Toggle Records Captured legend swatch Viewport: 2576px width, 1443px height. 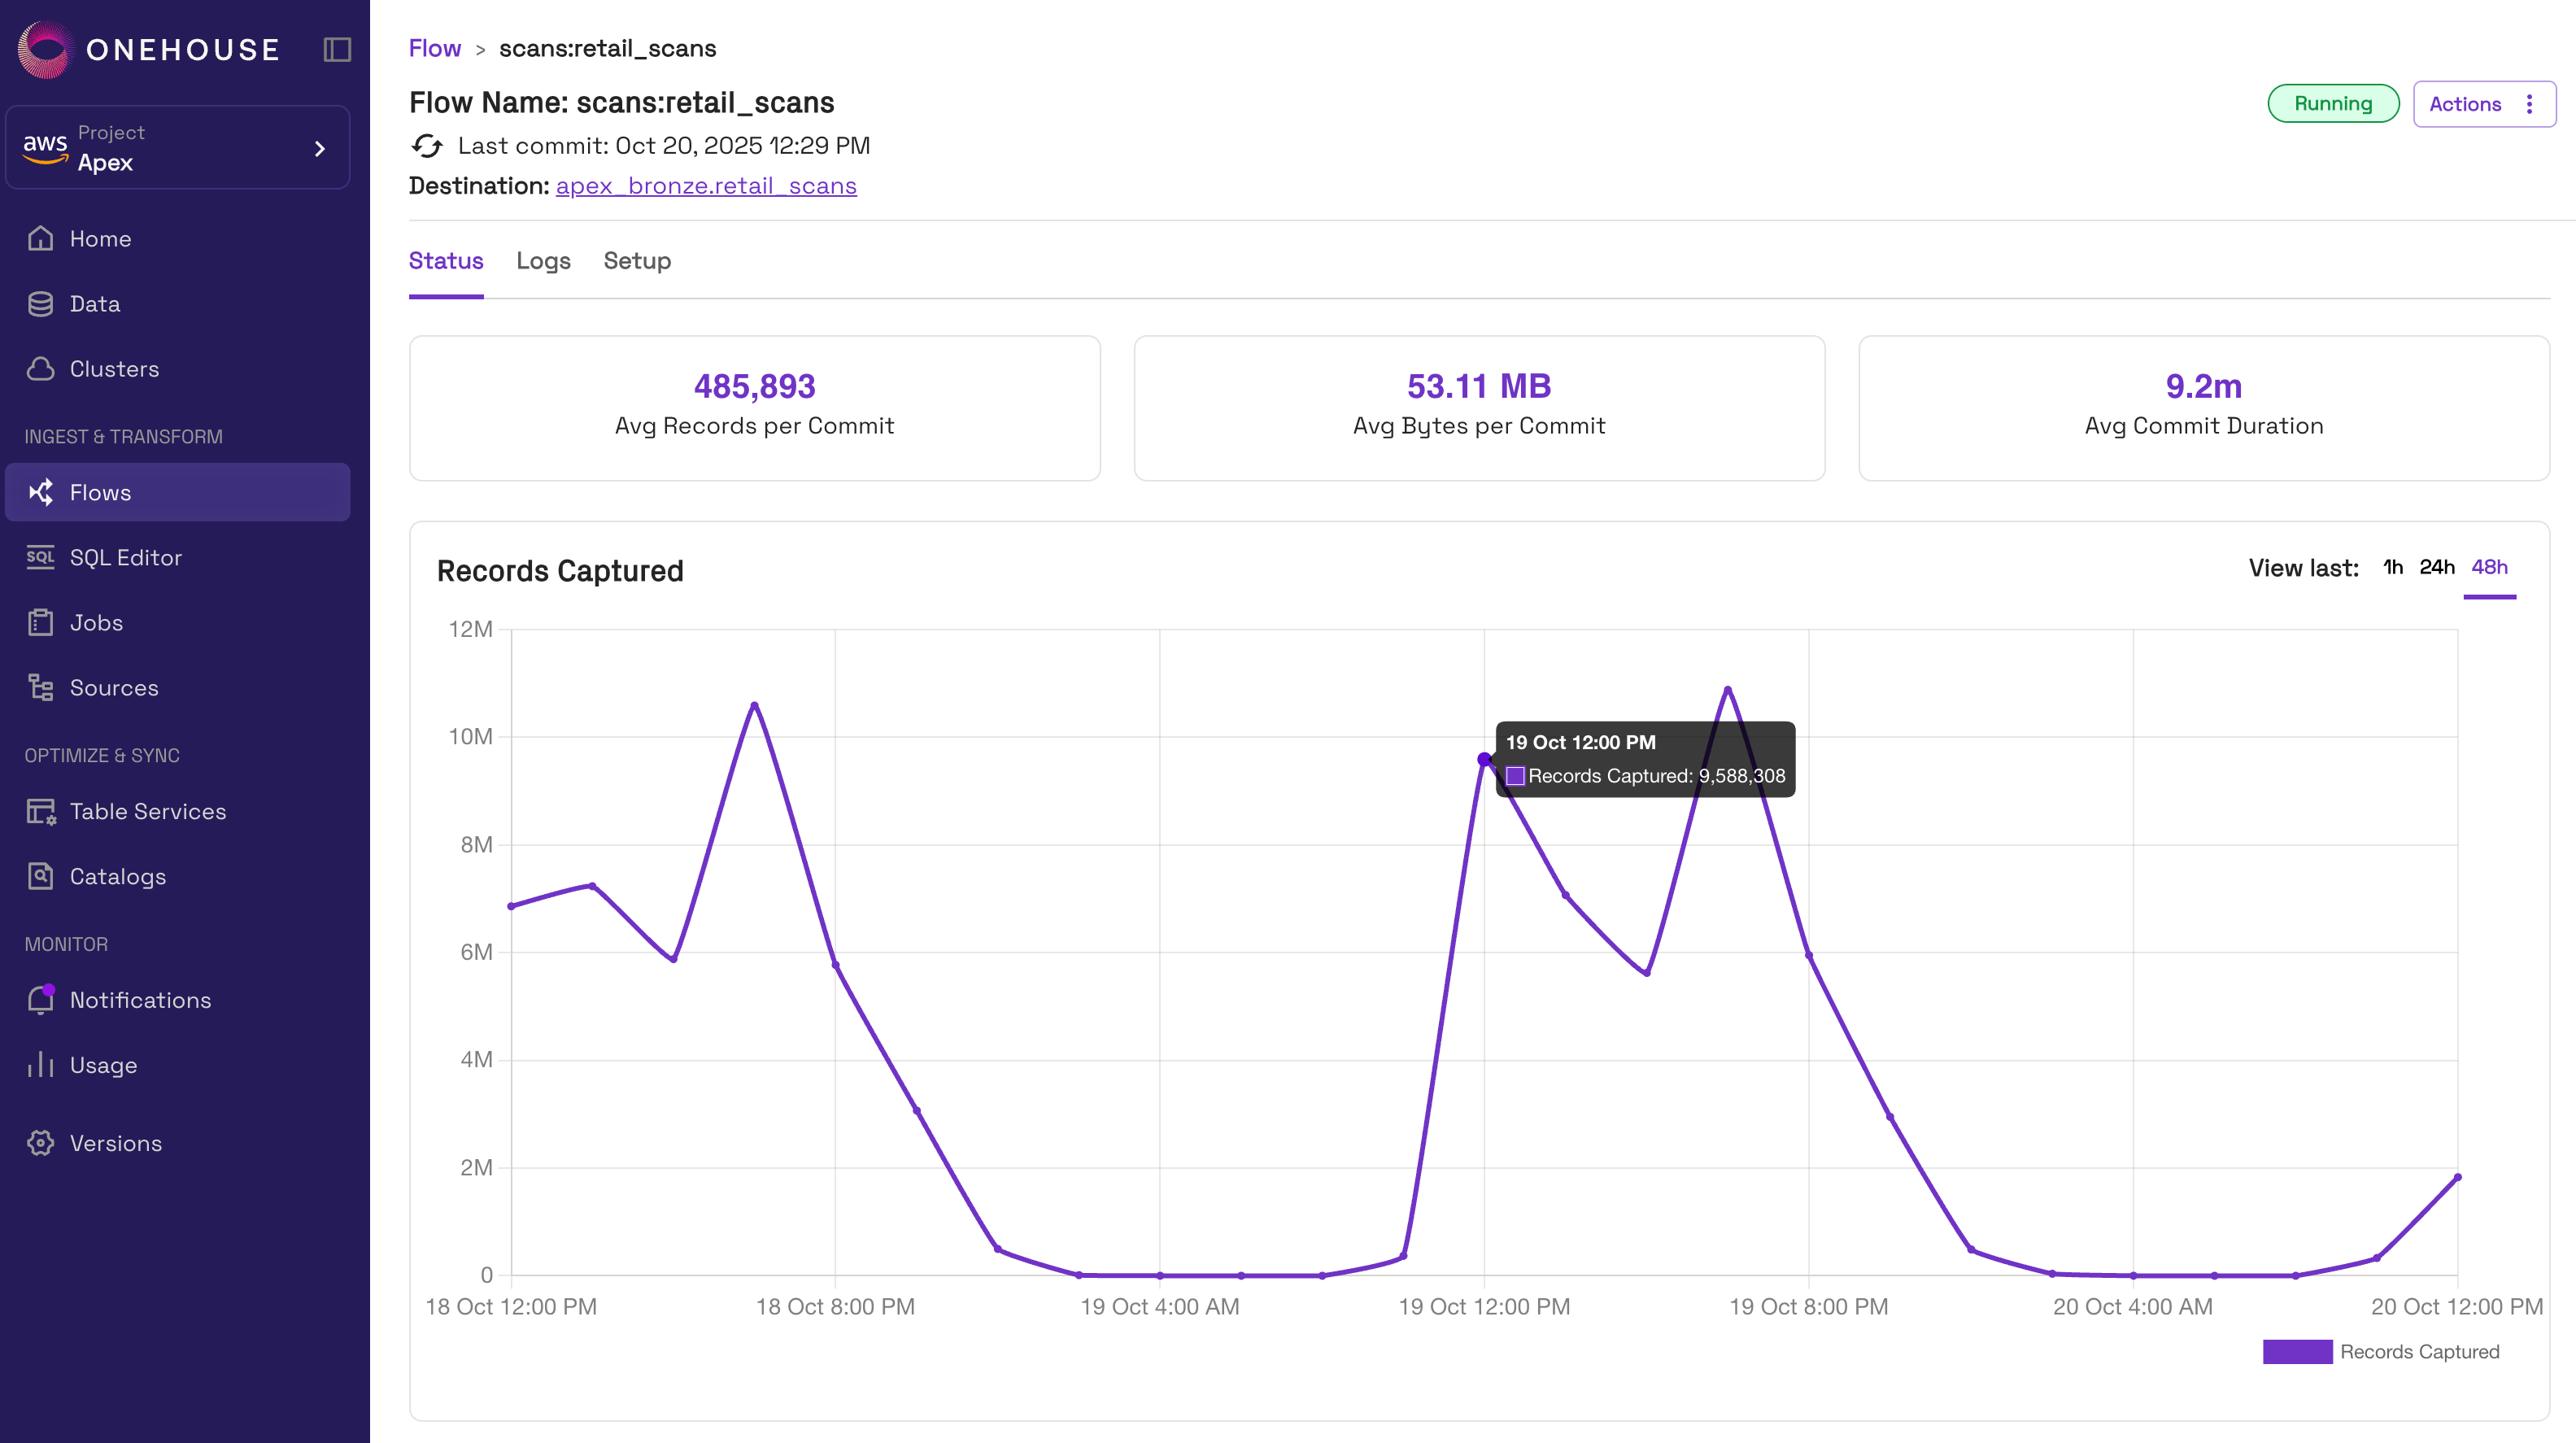tap(2297, 1351)
